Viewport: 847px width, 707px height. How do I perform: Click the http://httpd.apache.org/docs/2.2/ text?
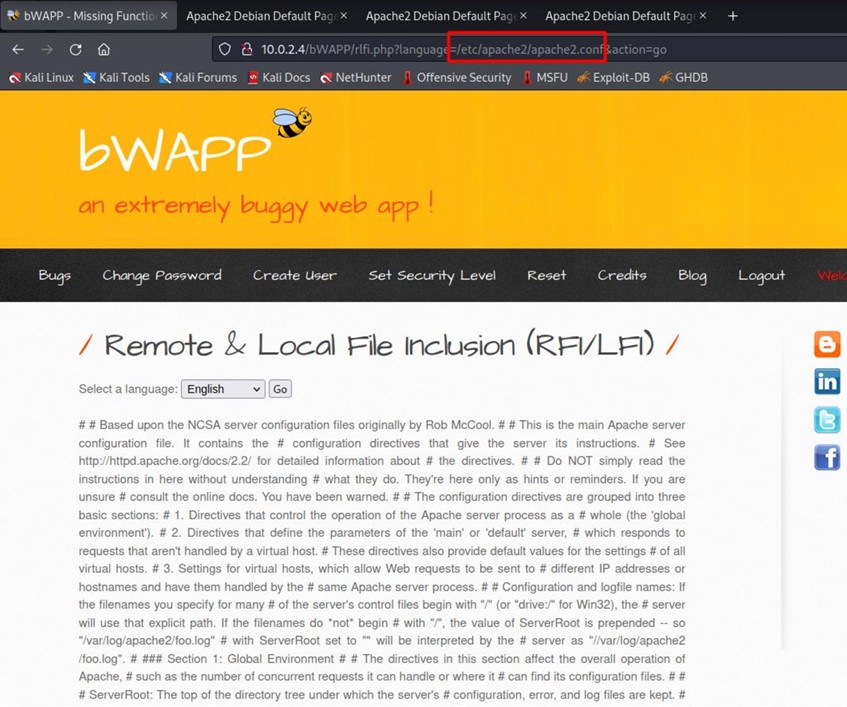(165, 461)
